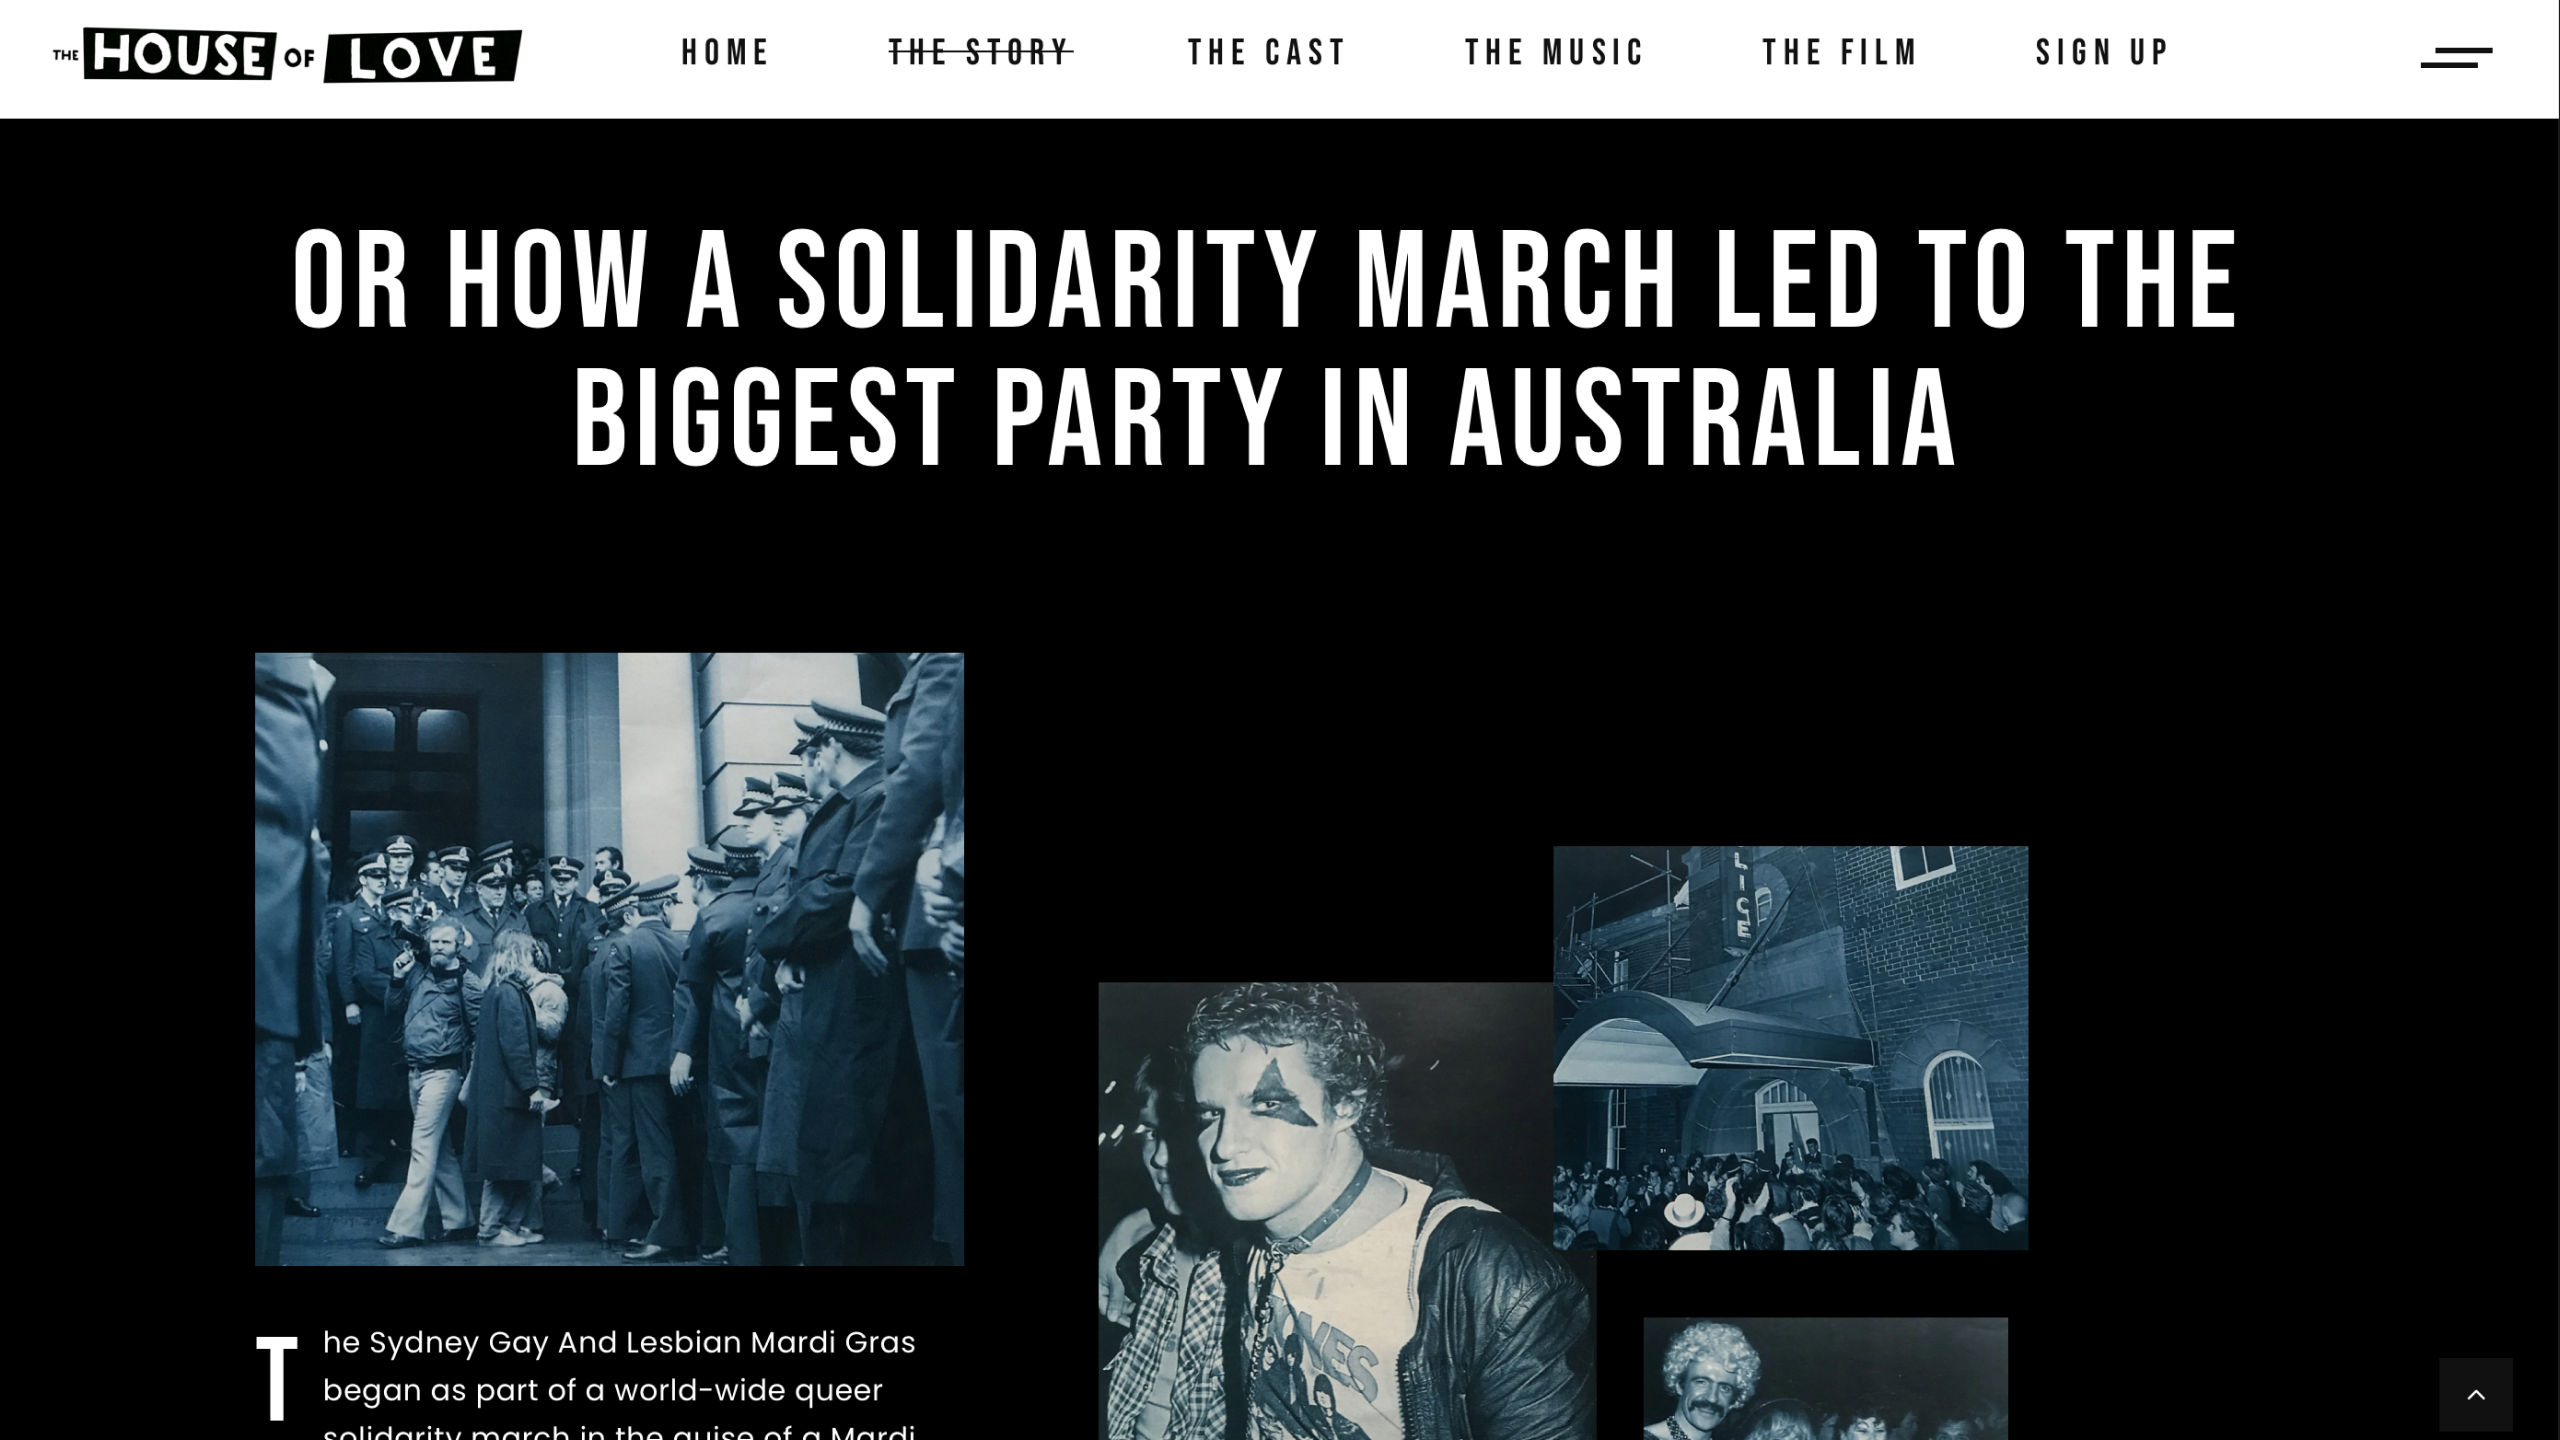Go to the HOME page
The width and height of the screenshot is (2560, 1440).
[x=725, y=52]
